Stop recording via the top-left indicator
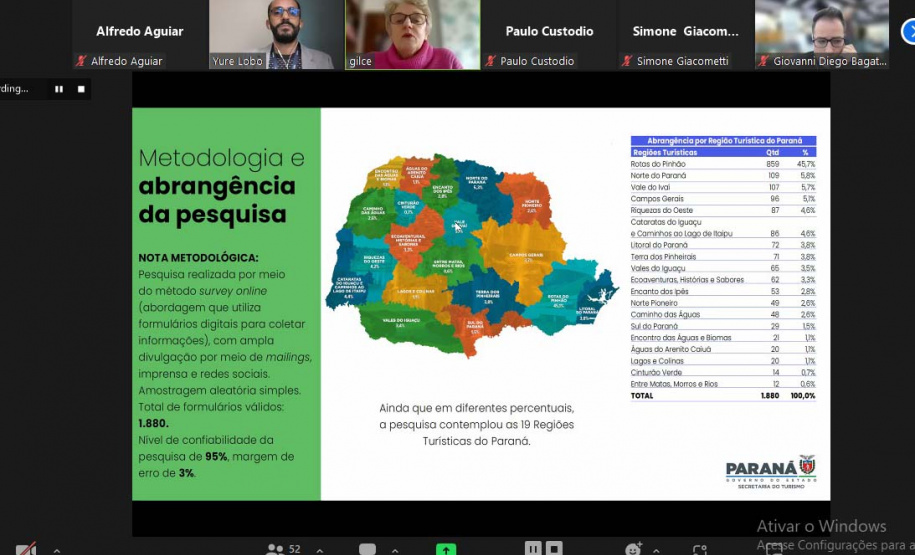 point(81,89)
